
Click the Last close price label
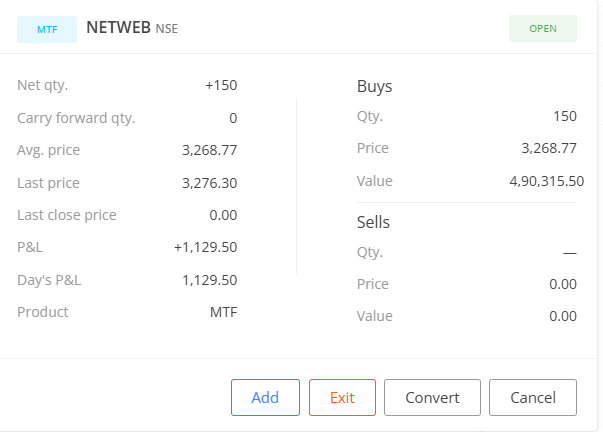pyautogui.click(x=67, y=215)
